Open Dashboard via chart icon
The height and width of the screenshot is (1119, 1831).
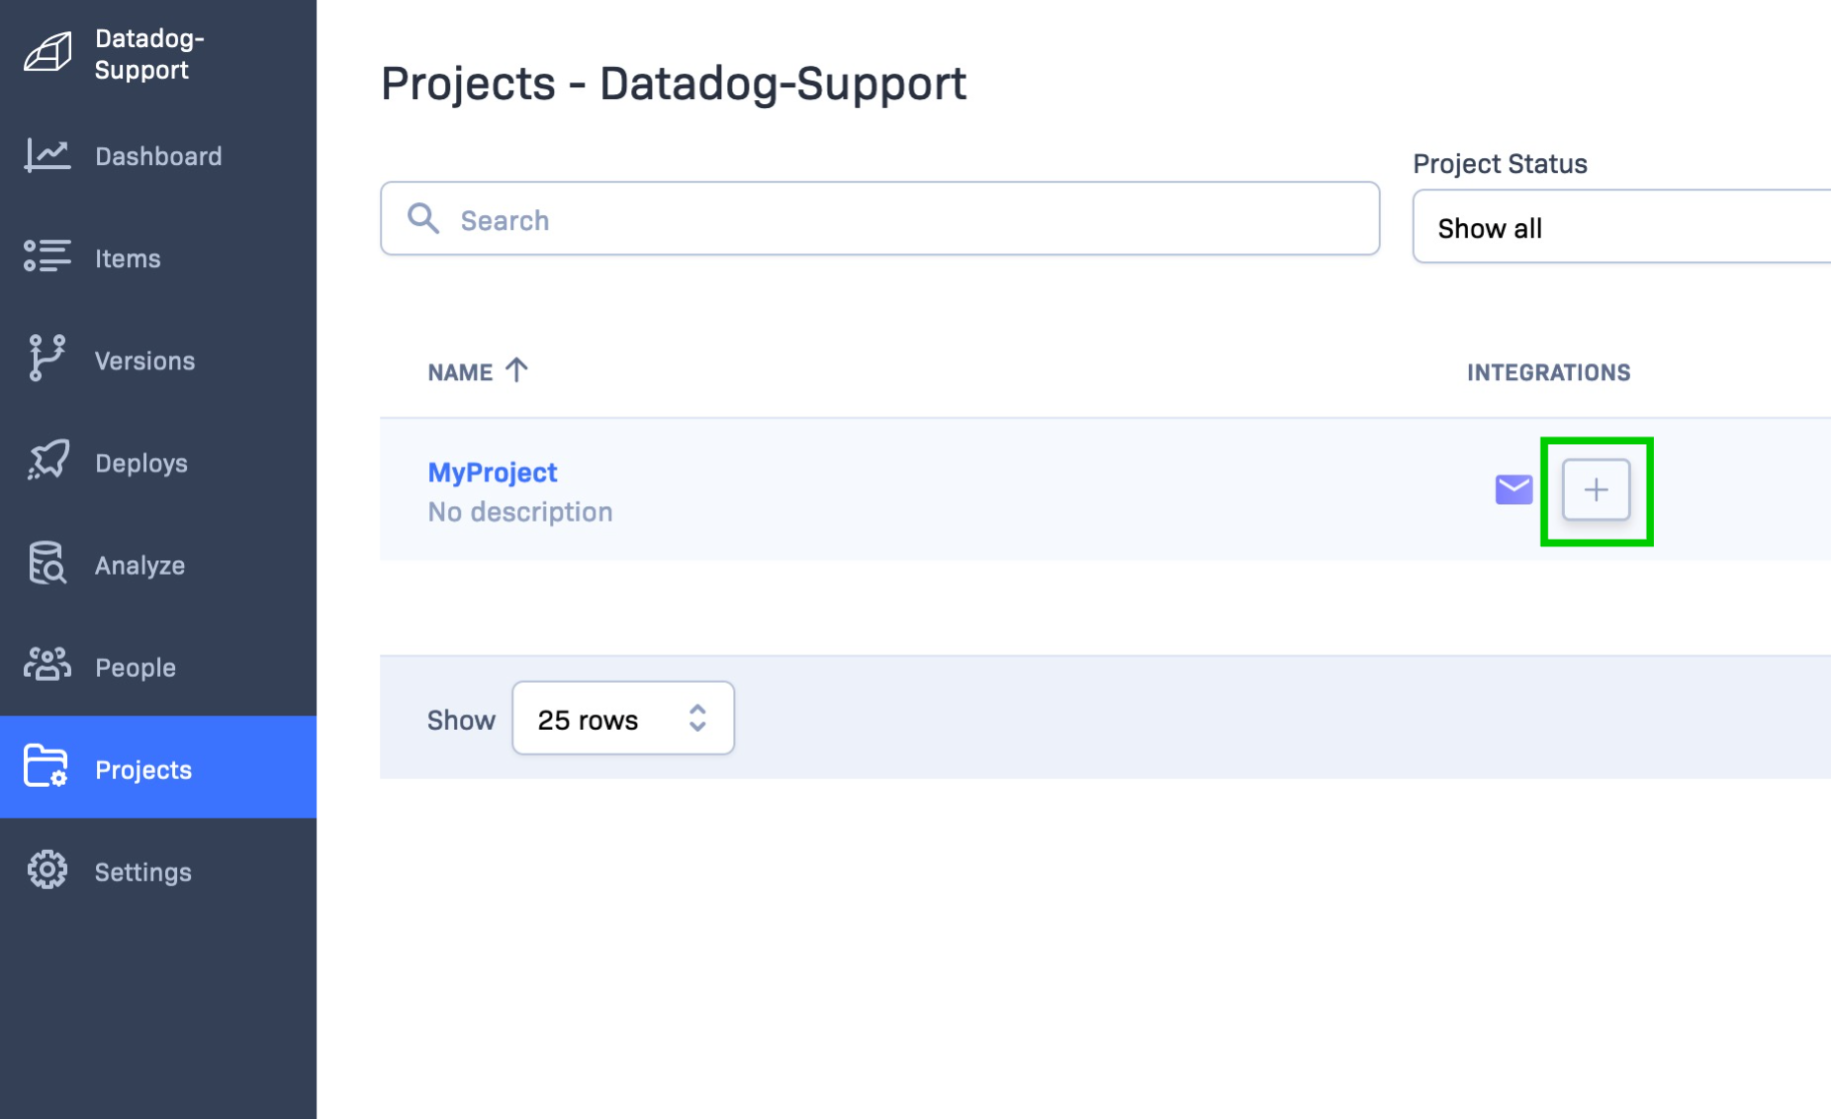(47, 155)
